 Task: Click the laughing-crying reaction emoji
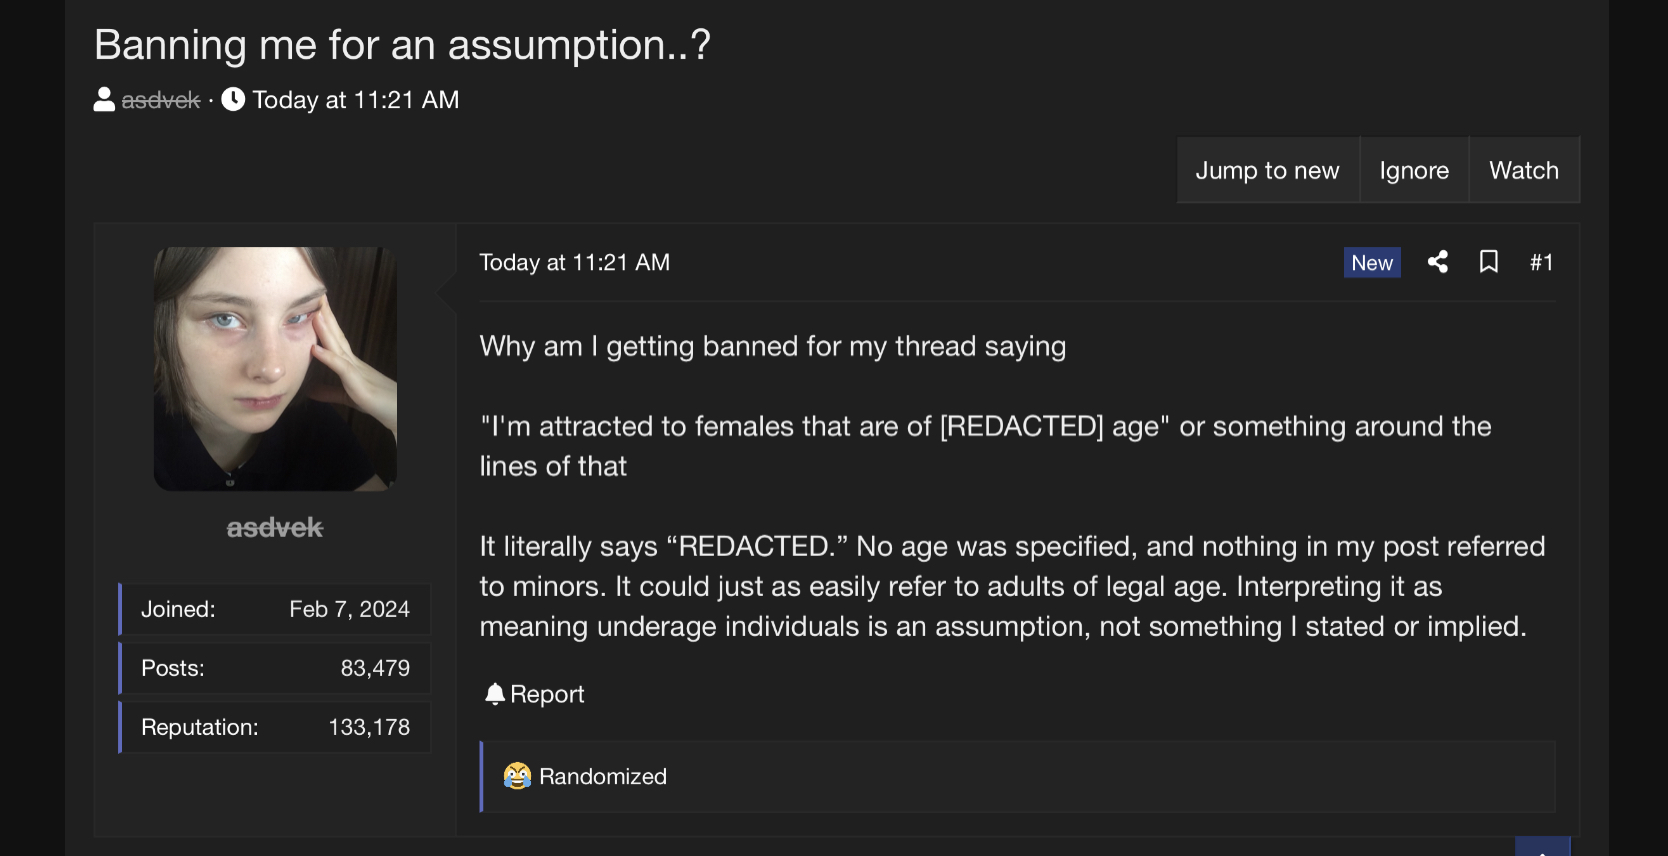pyautogui.click(x=517, y=776)
